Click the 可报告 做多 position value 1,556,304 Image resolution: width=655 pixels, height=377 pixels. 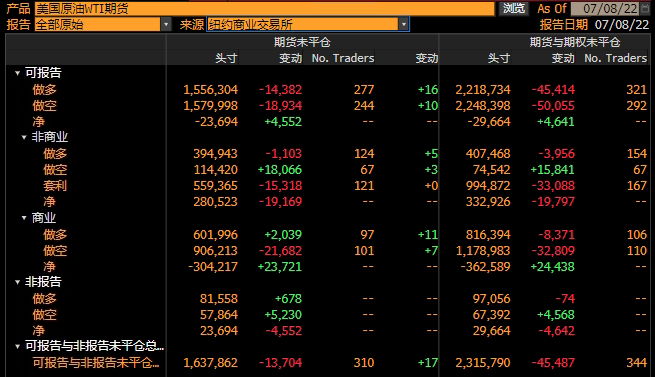(x=210, y=89)
